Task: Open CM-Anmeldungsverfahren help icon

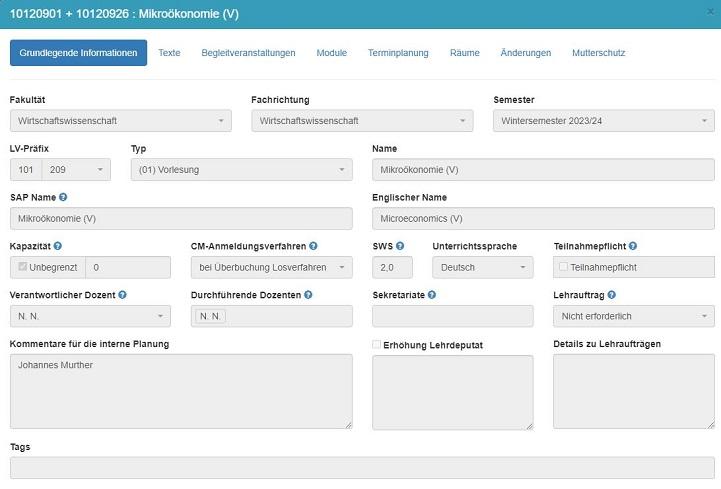Action: point(313,246)
